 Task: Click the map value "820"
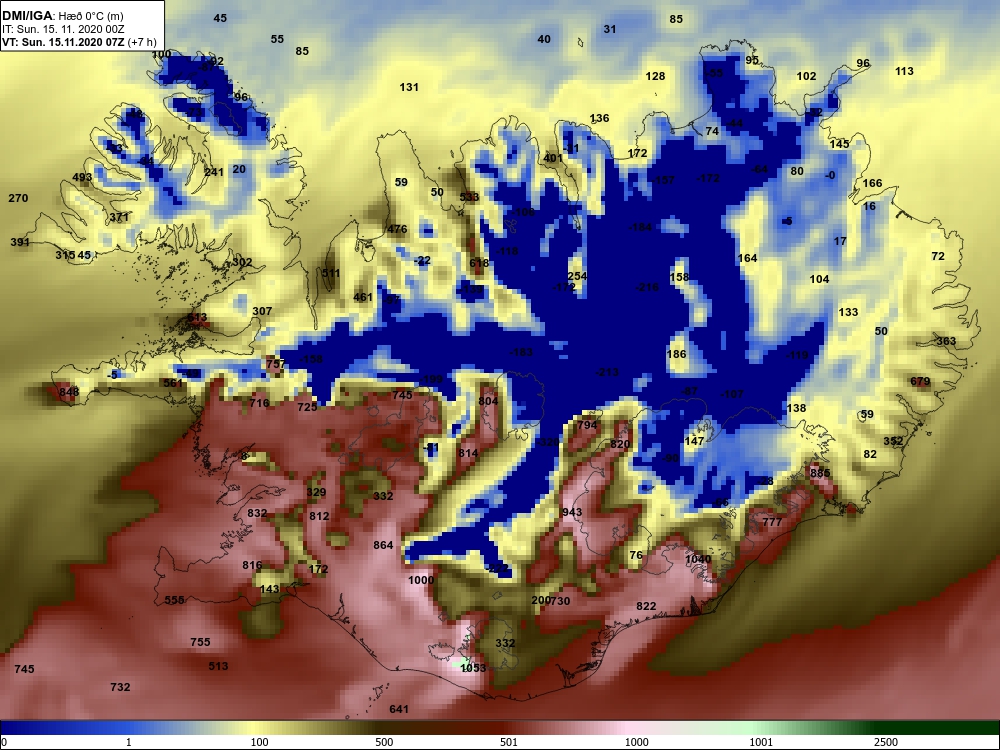coord(620,445)
